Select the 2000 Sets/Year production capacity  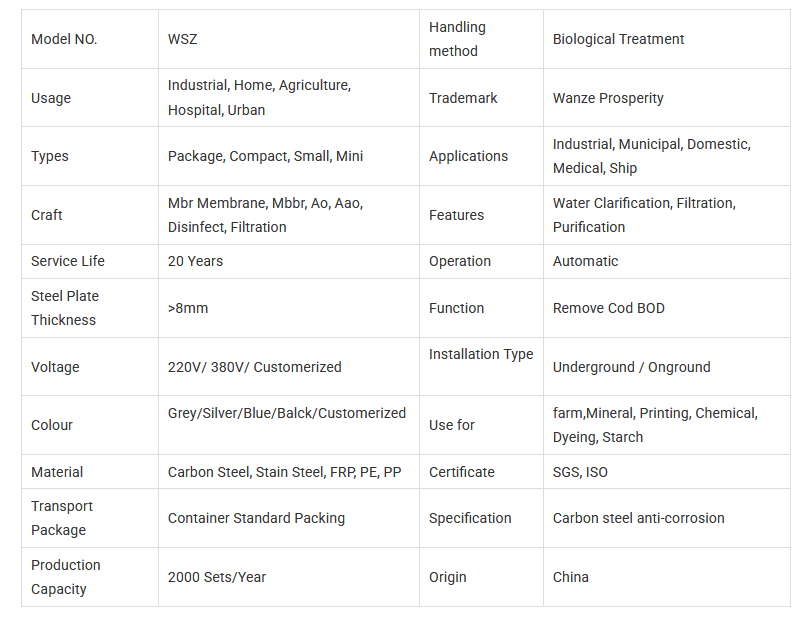tap(217, 577)
